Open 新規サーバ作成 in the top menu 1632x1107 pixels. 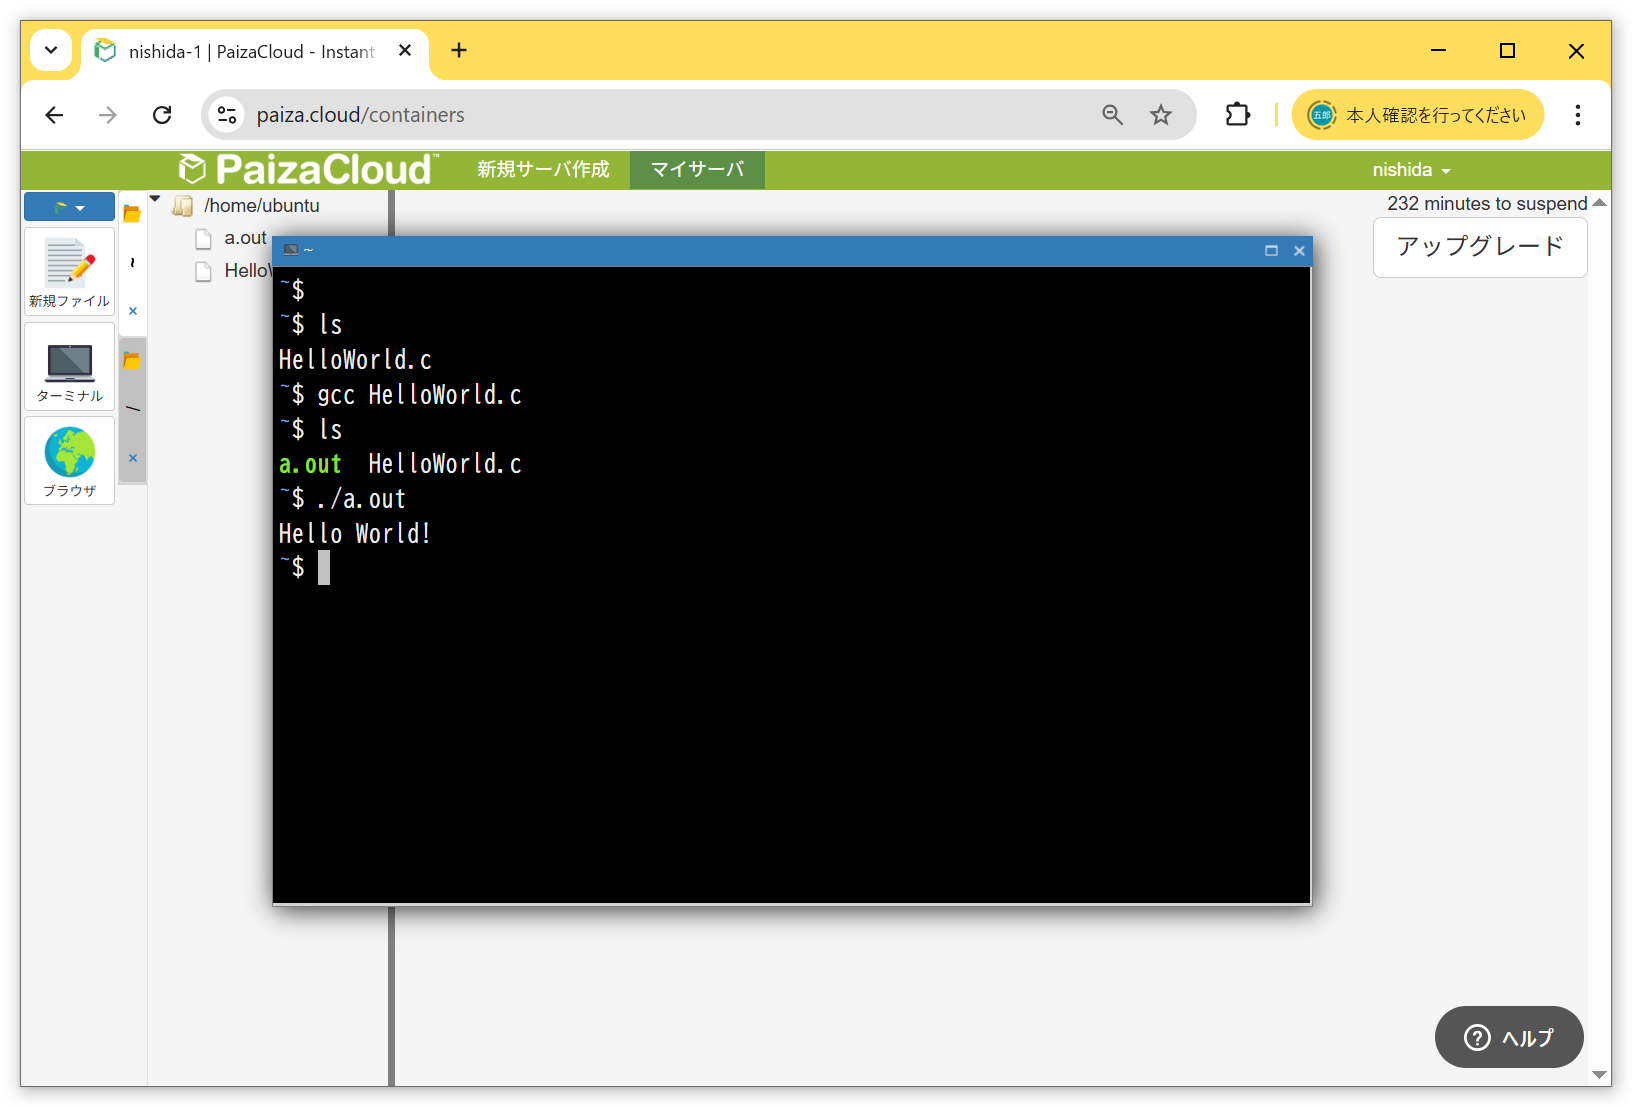pos(543,169)
